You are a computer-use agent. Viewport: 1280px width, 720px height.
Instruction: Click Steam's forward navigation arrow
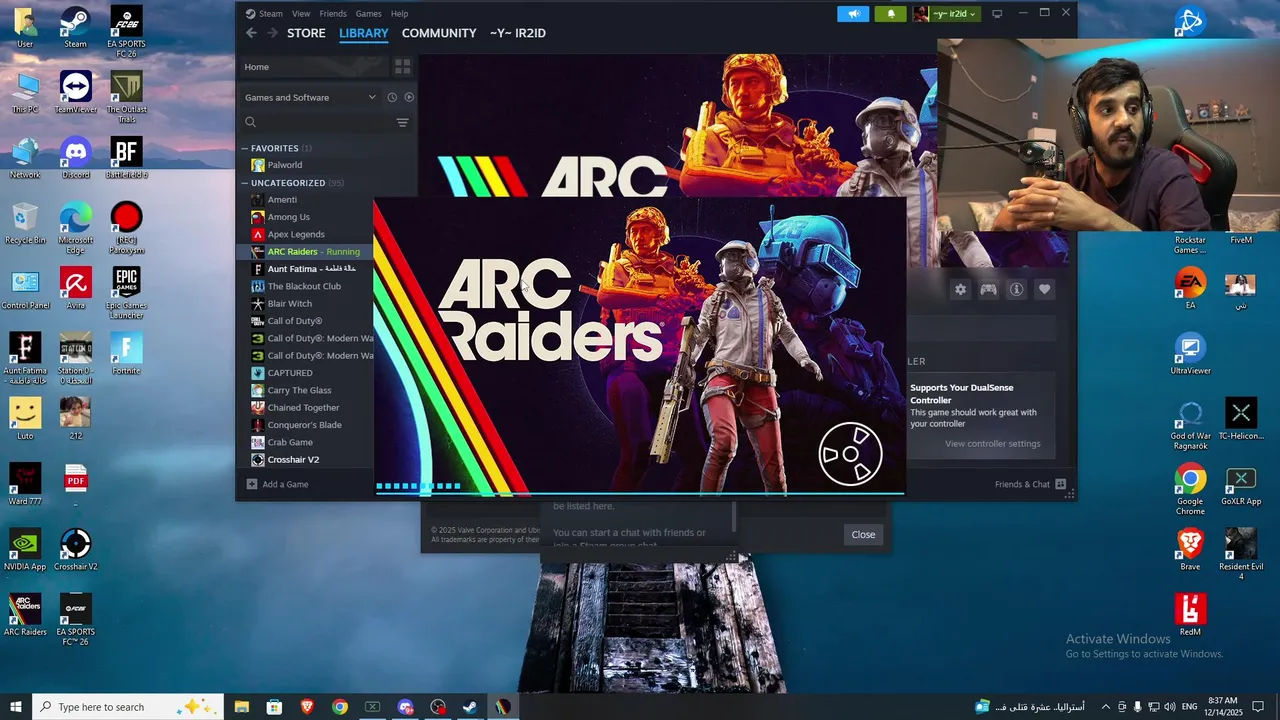(272, 33)
